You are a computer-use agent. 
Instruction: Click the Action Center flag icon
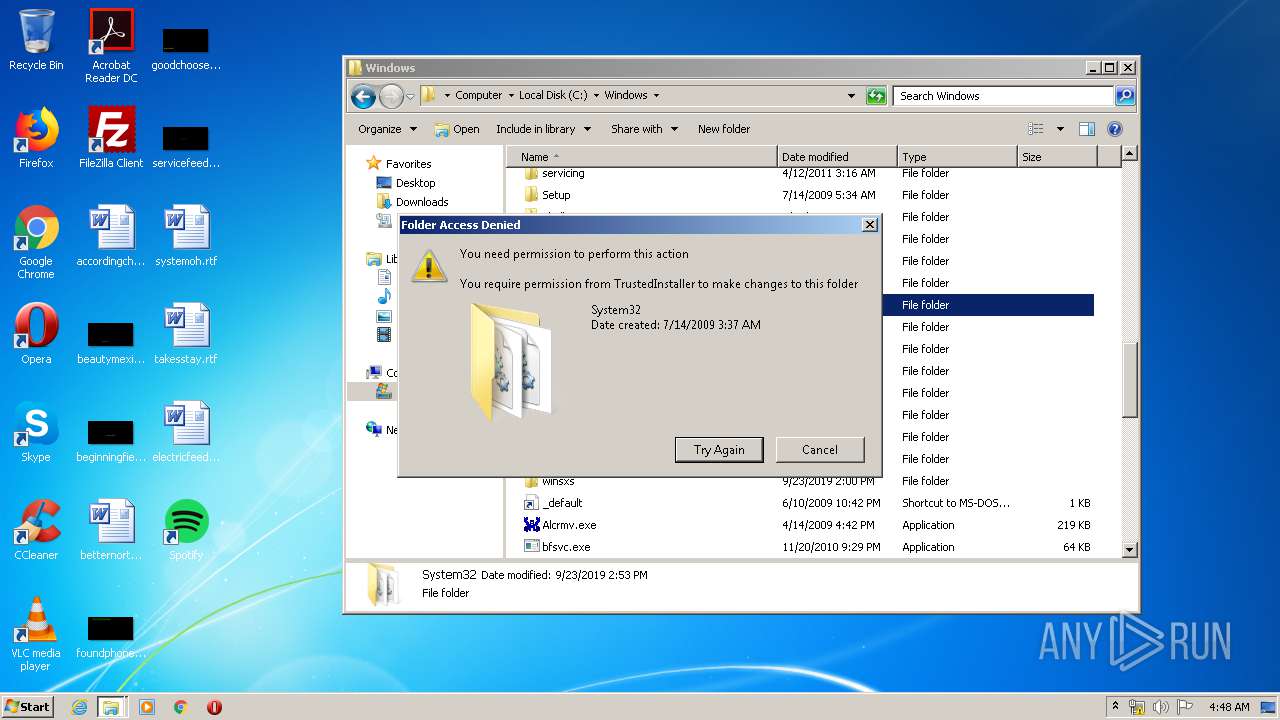coord(1184,707)
